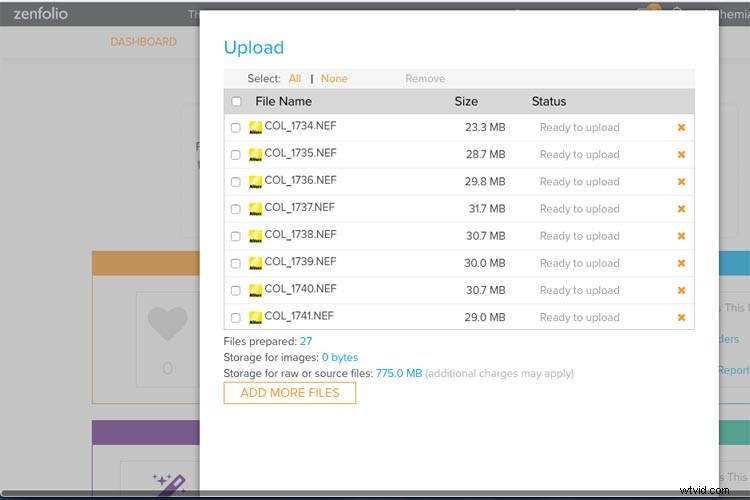The height and width of the screenshot is (500, 750).
Task: Click the heart favorites icon on dashboard
Action: coord(167,324)
